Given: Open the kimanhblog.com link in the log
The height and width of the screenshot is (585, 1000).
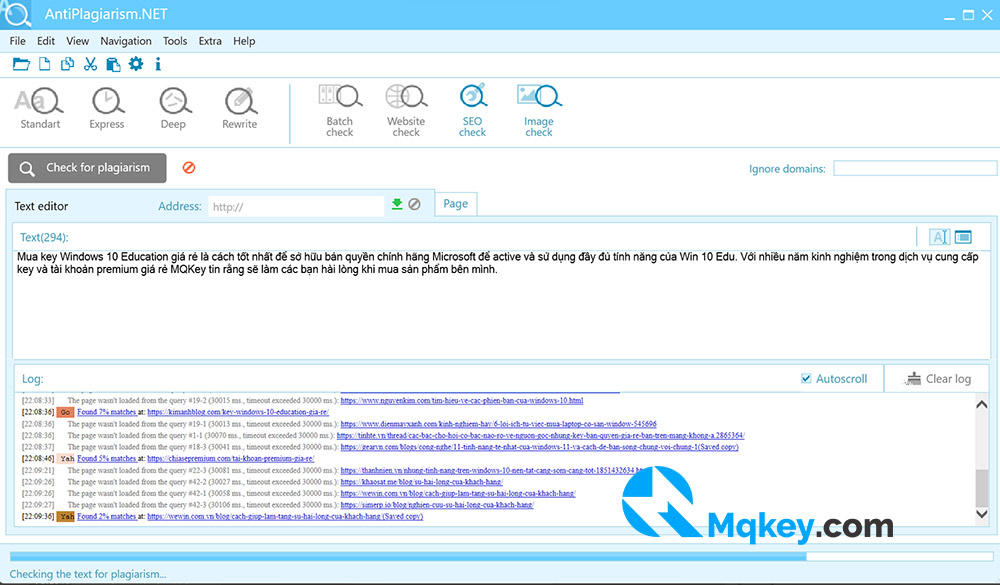Looking at the screenshot, I should pyautogui.click(x=238, y=412).
